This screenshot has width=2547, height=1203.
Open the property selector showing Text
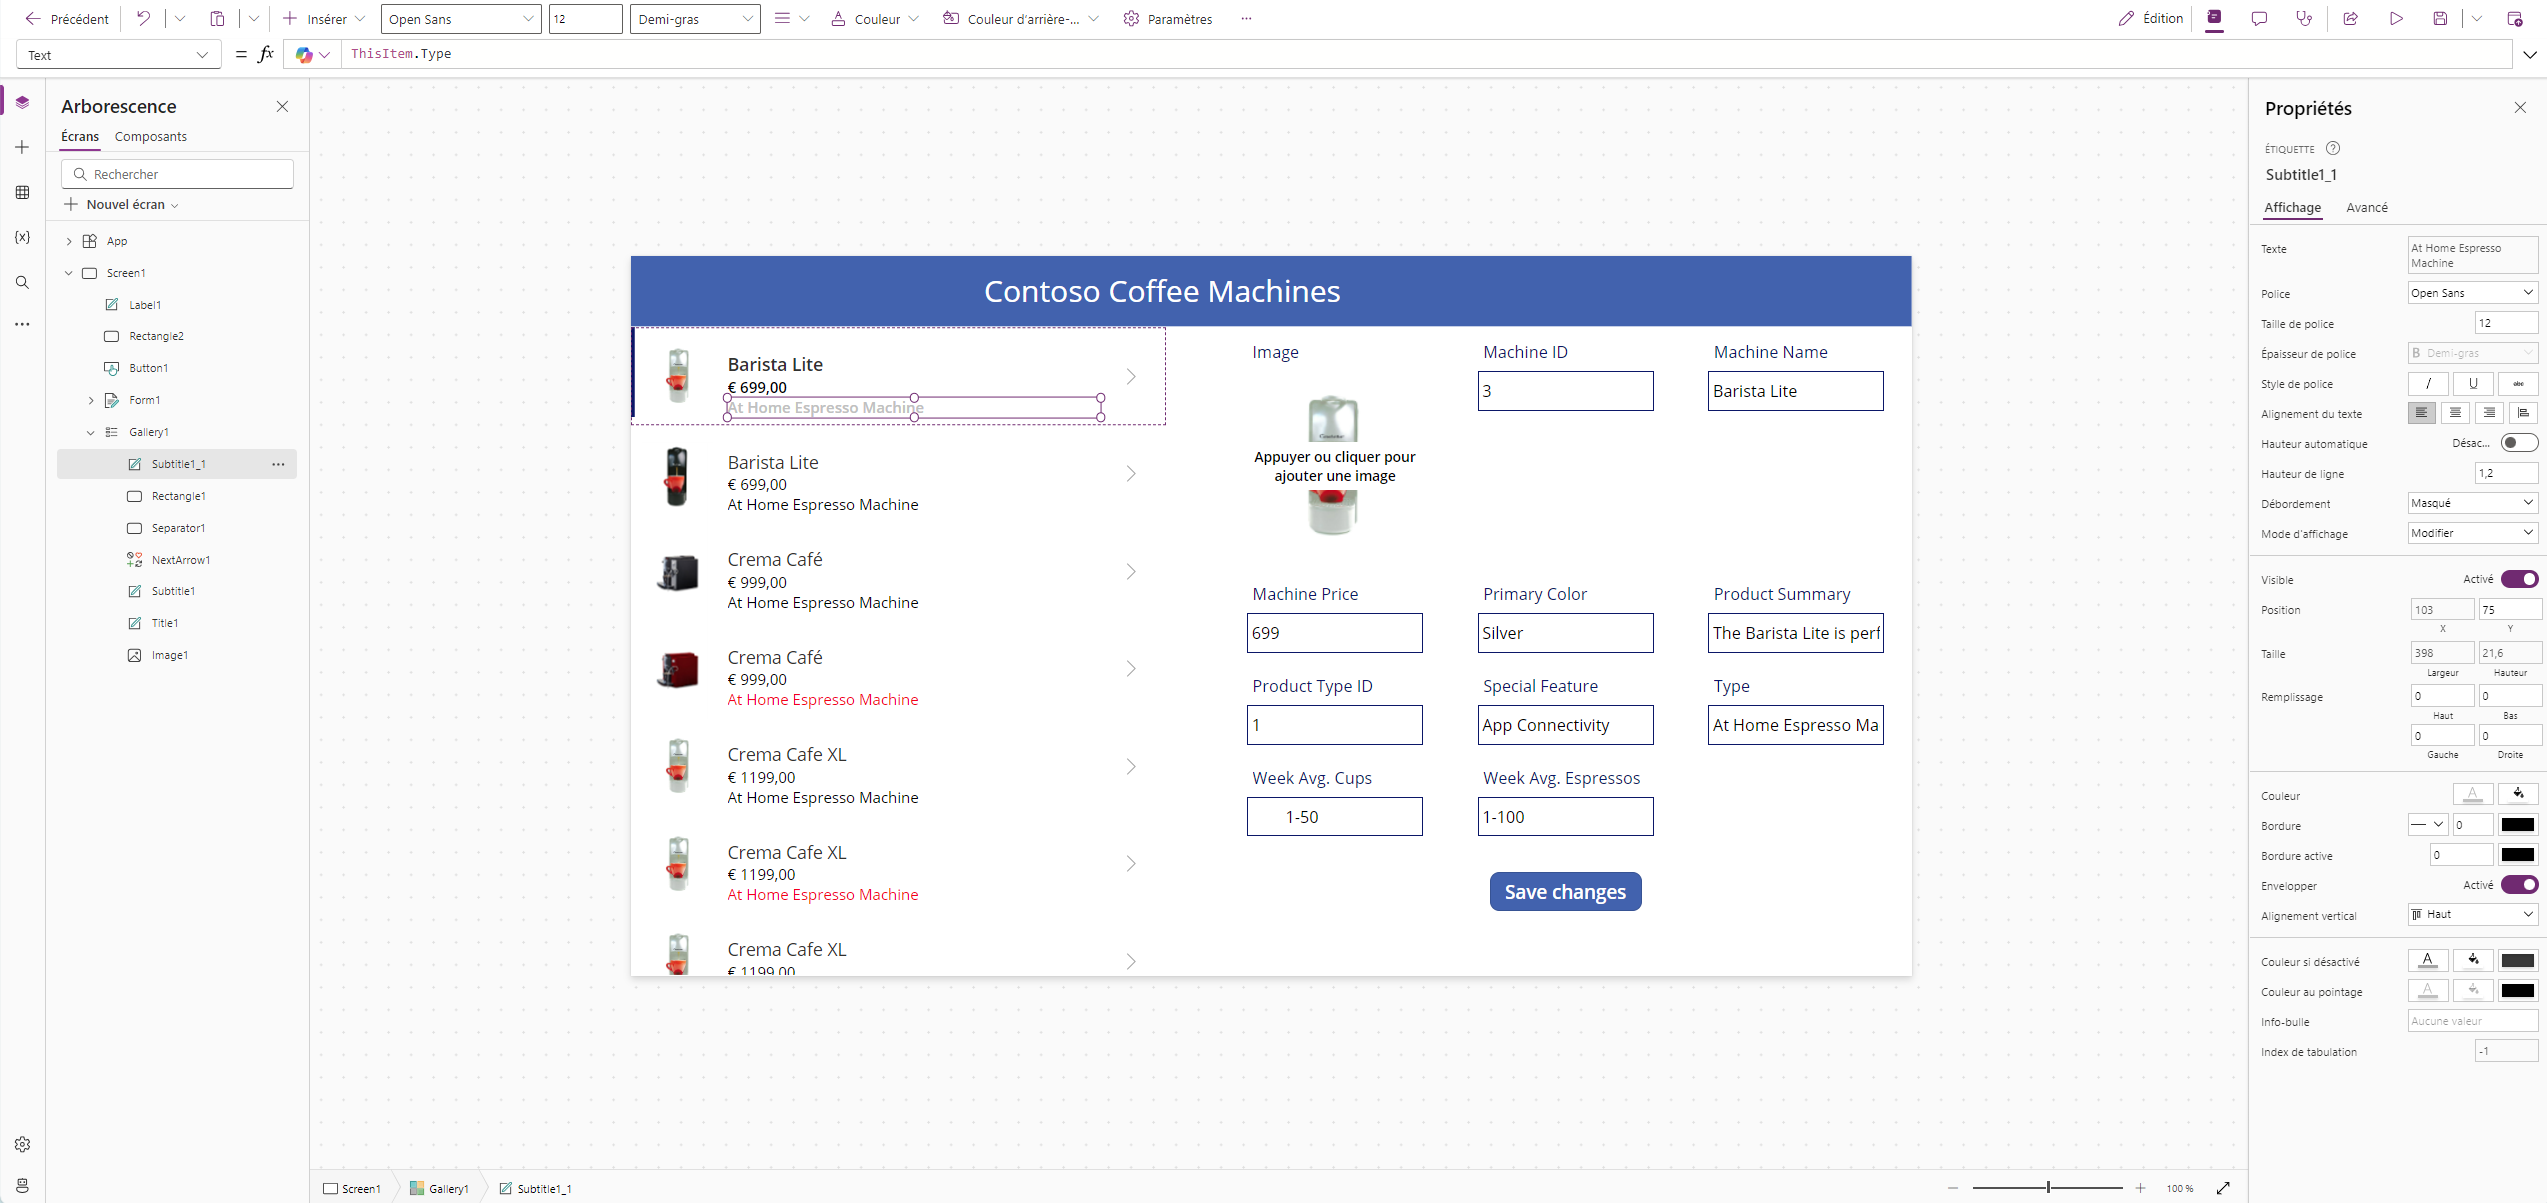tap(119, 55)
